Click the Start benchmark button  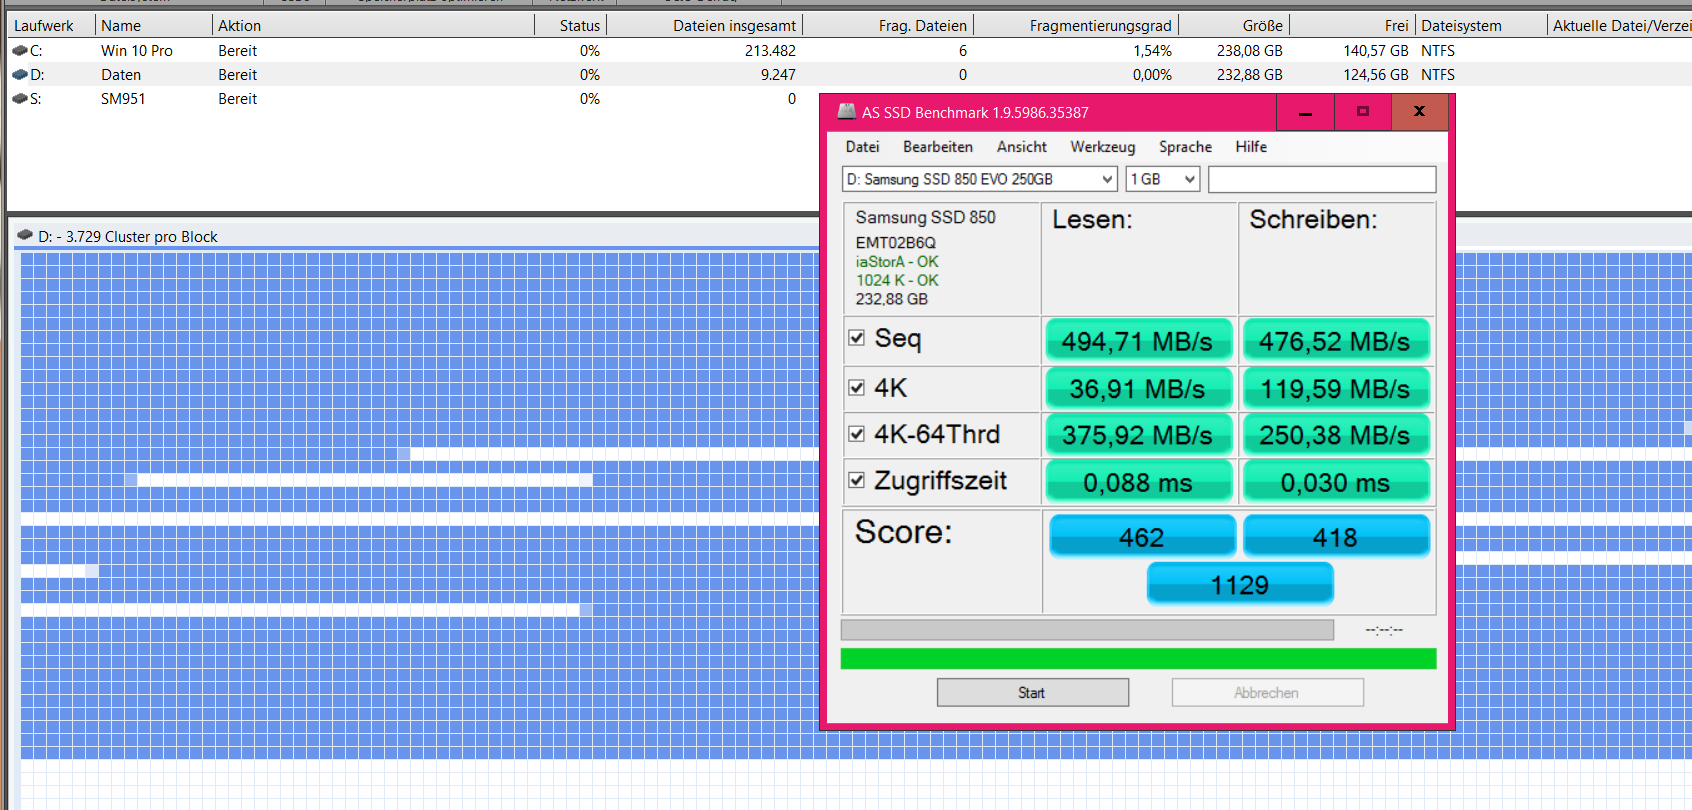pos(1032,693)
